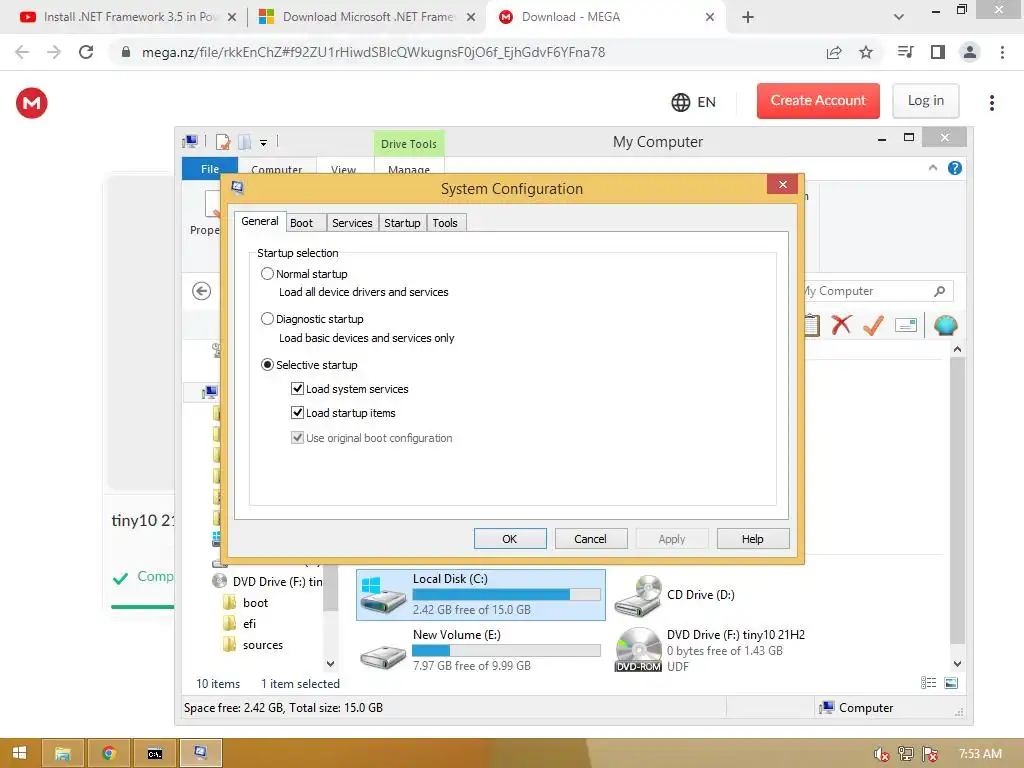Select CD Drive (D:)
The width and height of the screenshot is (1024, 768).
click(x=676, y=594)
